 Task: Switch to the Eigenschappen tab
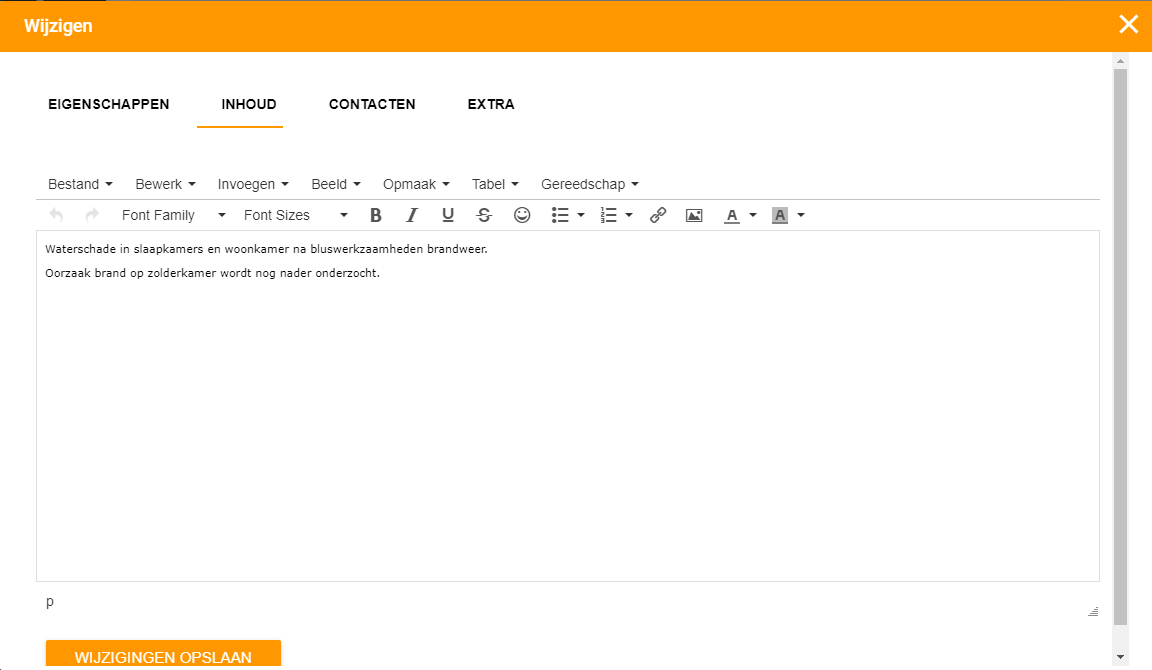click(x=109, y=104)
